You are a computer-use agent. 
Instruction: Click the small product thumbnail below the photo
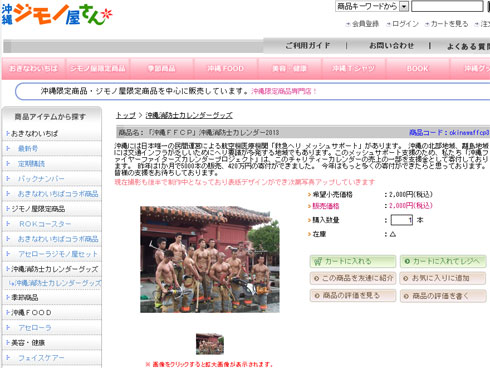point(210,344)
